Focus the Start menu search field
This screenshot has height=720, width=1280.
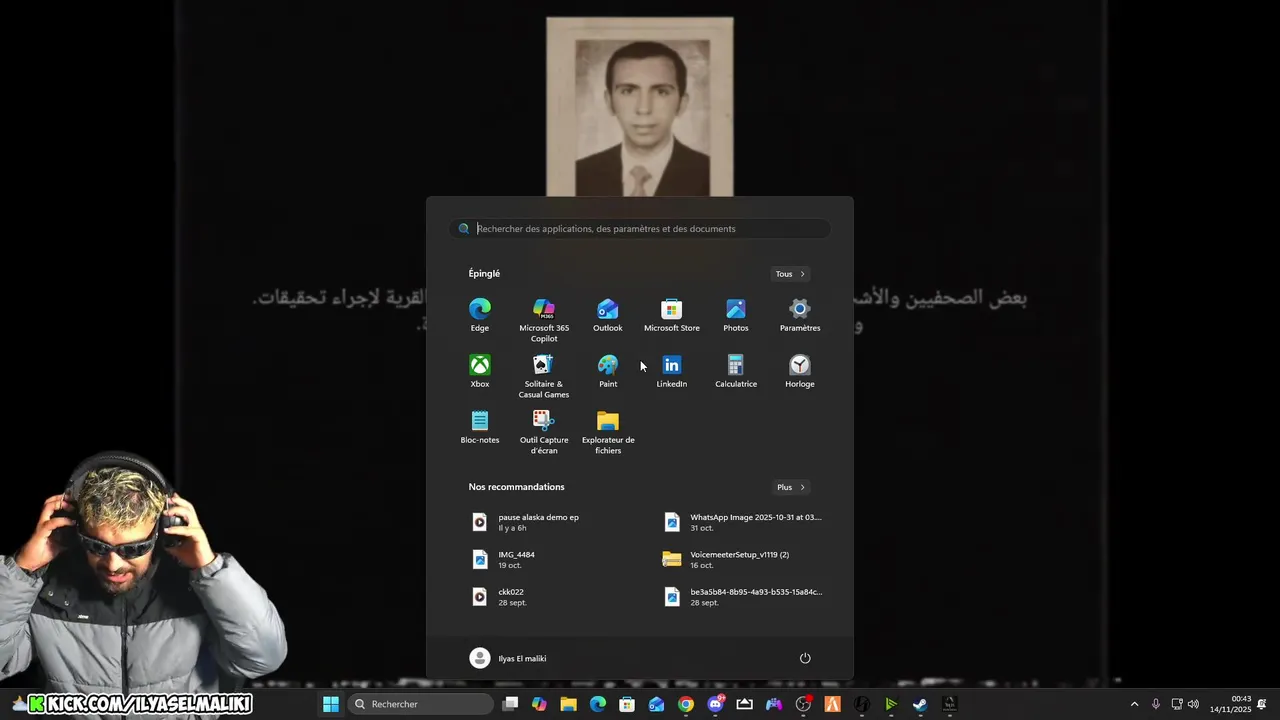tap(640, 229)
